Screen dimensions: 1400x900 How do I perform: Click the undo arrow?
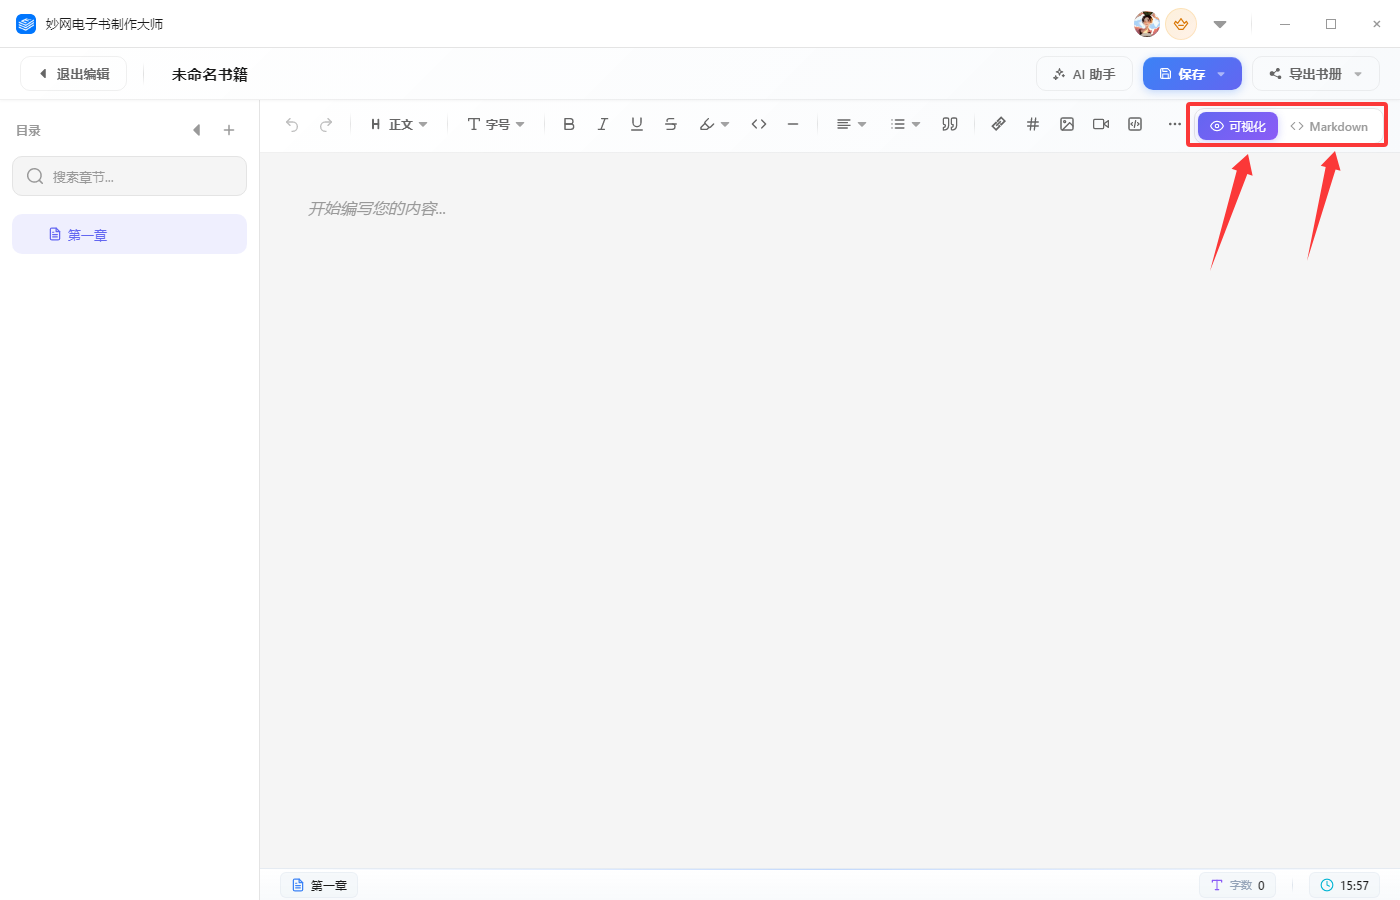click(x=292, y=125)
